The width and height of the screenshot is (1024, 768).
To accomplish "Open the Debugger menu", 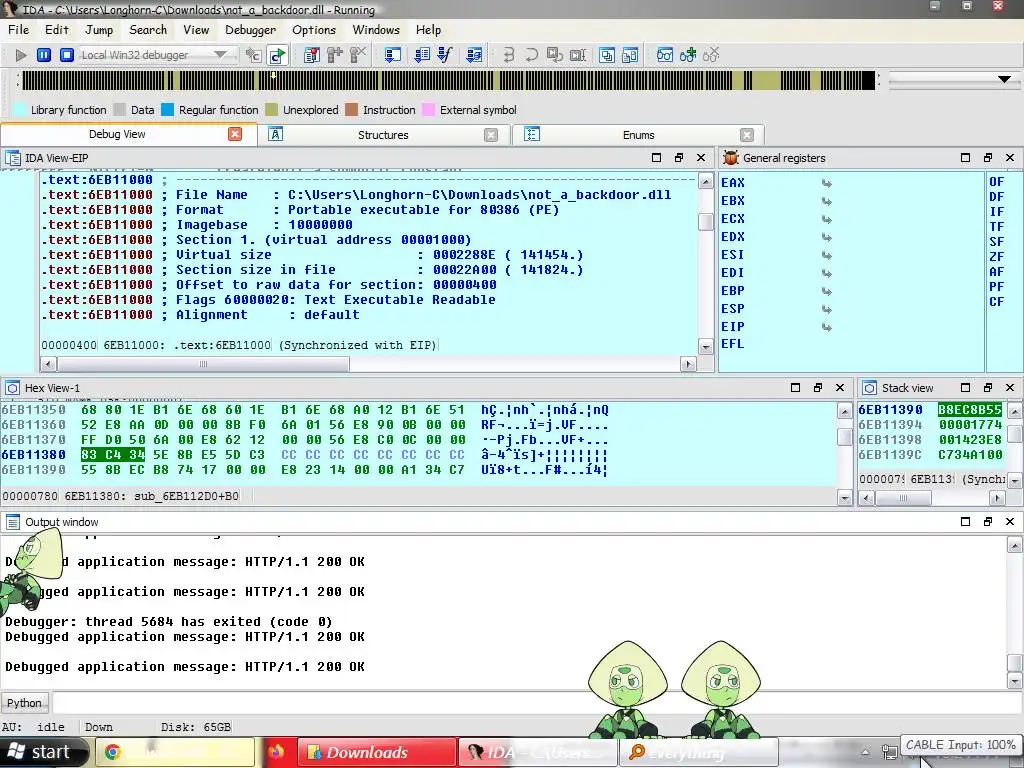I will [250, 30].
